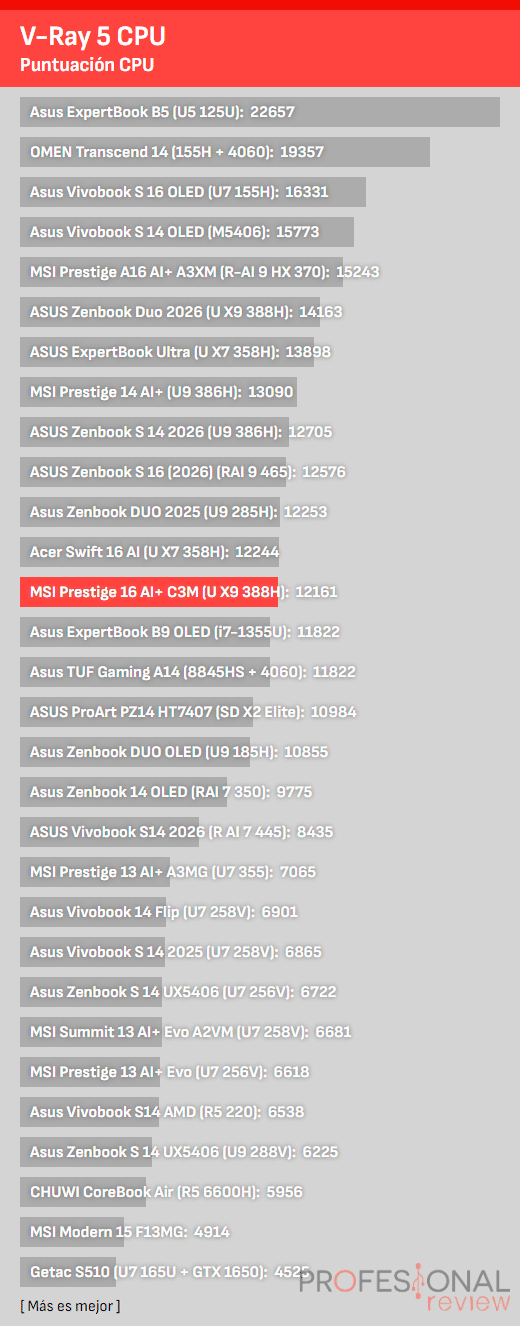
Task: Click the Asus ExpertBook B5 bar
Action: (260, 112)
